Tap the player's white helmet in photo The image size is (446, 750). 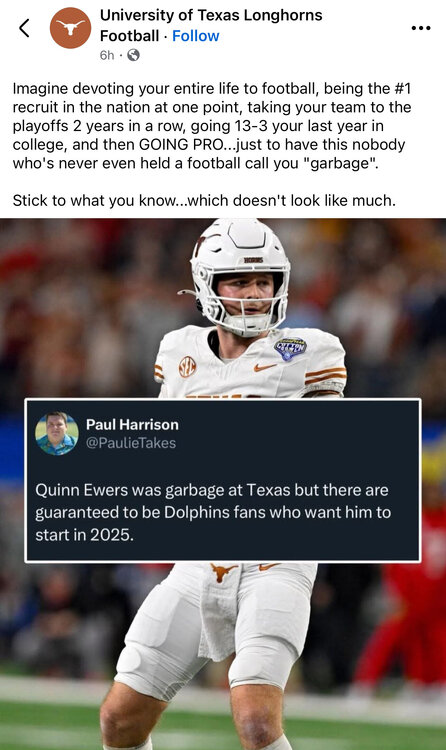pos(240,276)
